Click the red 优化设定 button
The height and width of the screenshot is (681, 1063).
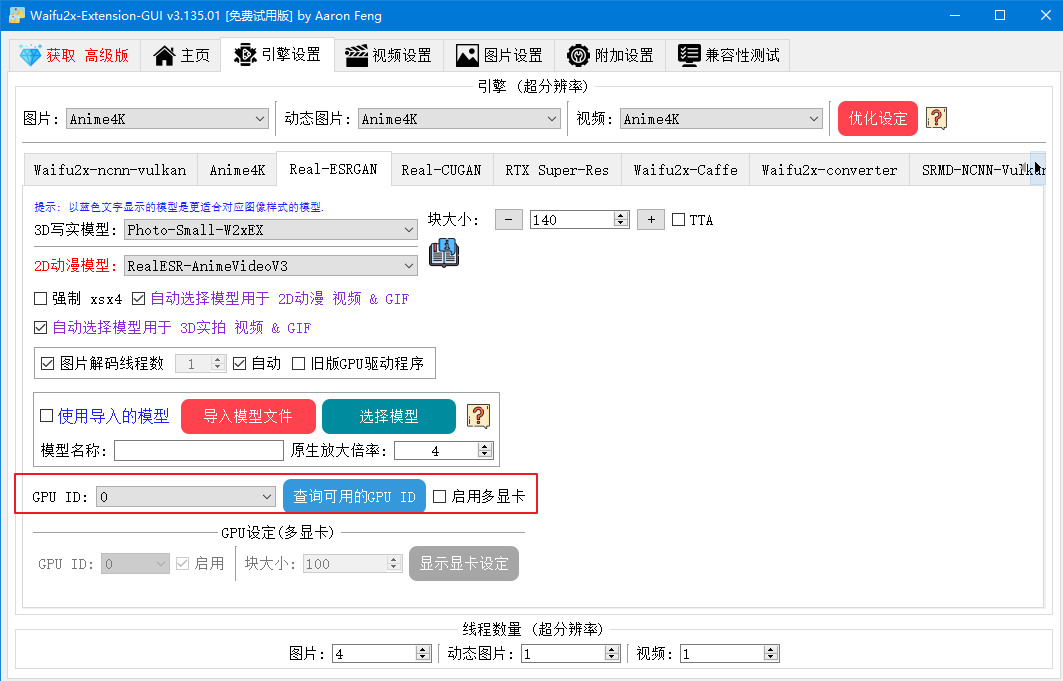(x=878, y=119)
